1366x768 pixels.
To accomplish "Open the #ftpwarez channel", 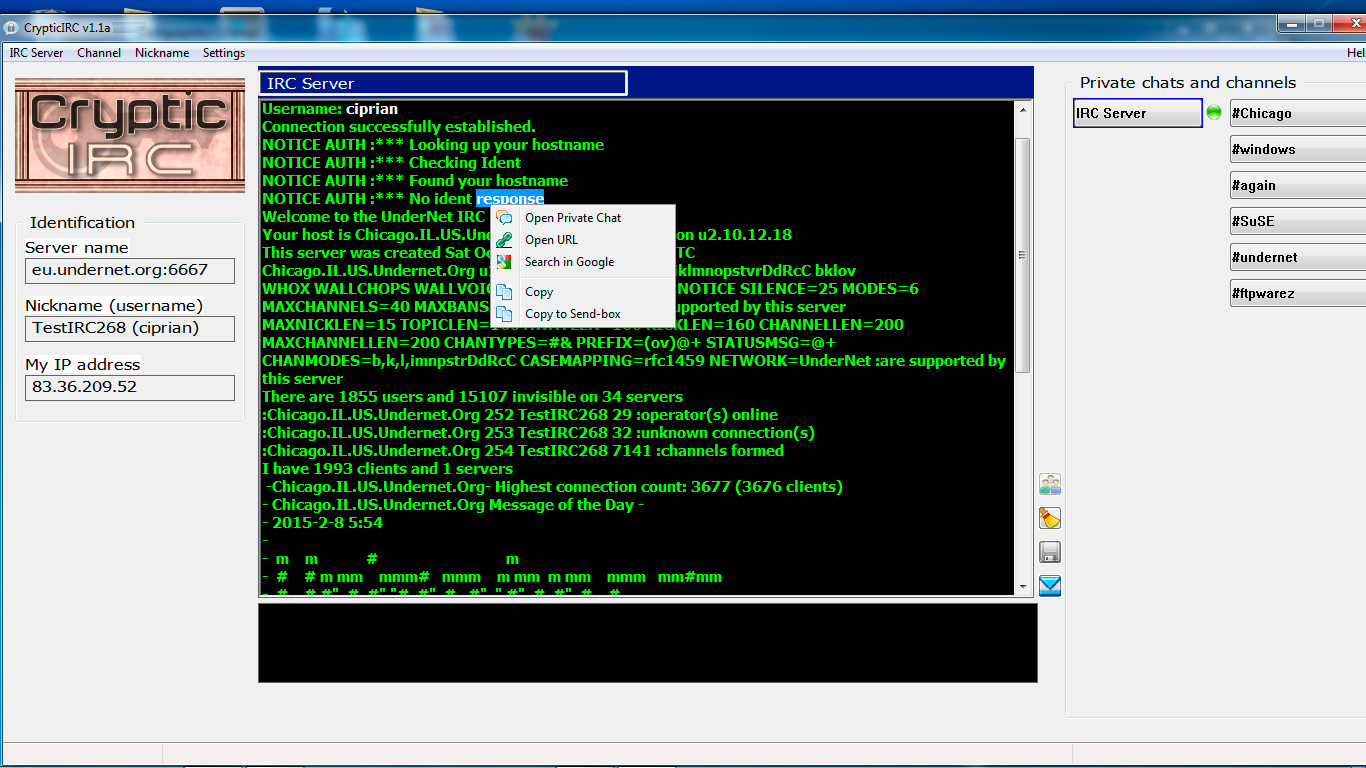I will click(1298, 293).
